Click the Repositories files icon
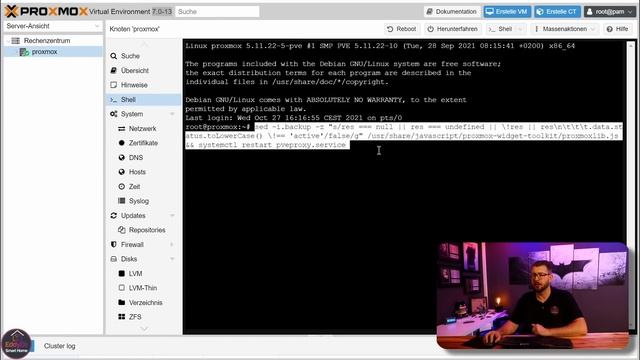640x360 pixels. (121, 230)
